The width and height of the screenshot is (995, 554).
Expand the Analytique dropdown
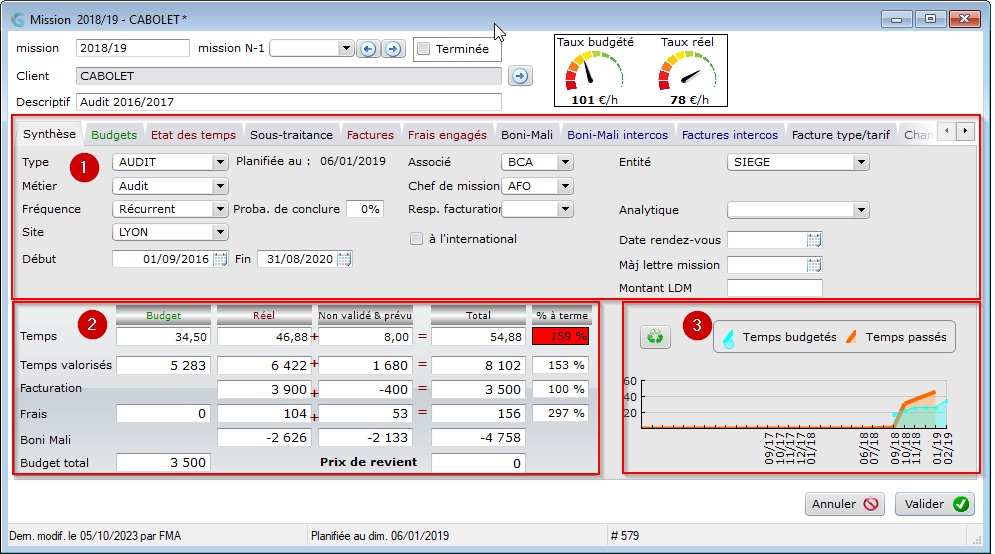pyautogui.click(x=860, y=210)
